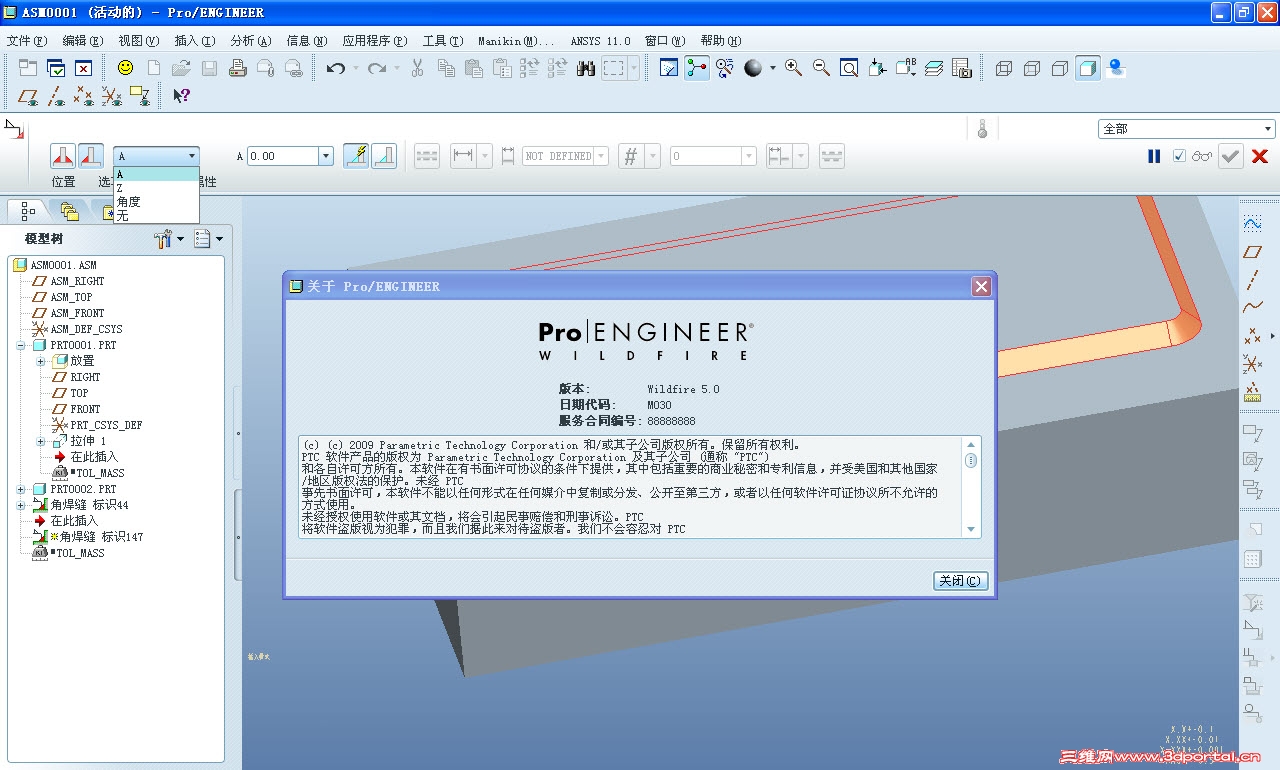
Task: Click the Undo arrow icon
Action: click(x=336, y=68)
